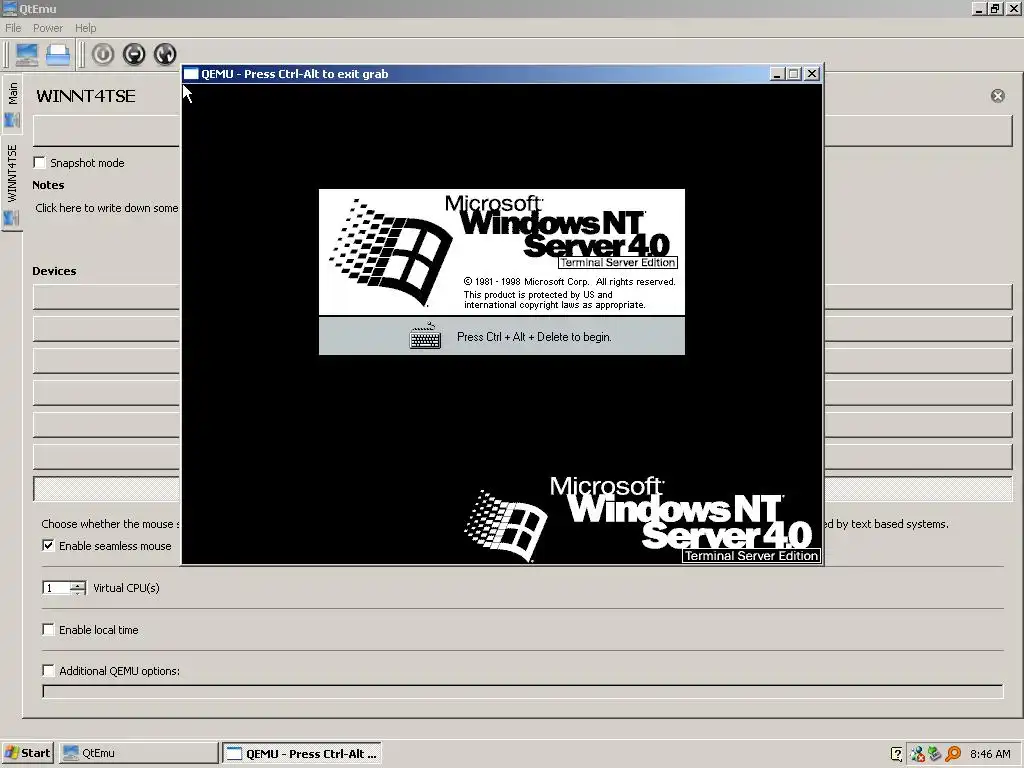Click the QEMU window title bar text
Screen dimensions: 1024x768
coord(295,74)
